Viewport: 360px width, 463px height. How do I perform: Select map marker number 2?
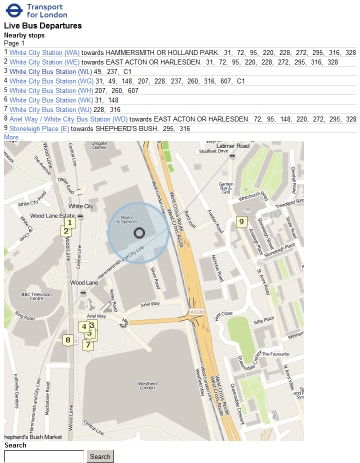click(66, 231)
